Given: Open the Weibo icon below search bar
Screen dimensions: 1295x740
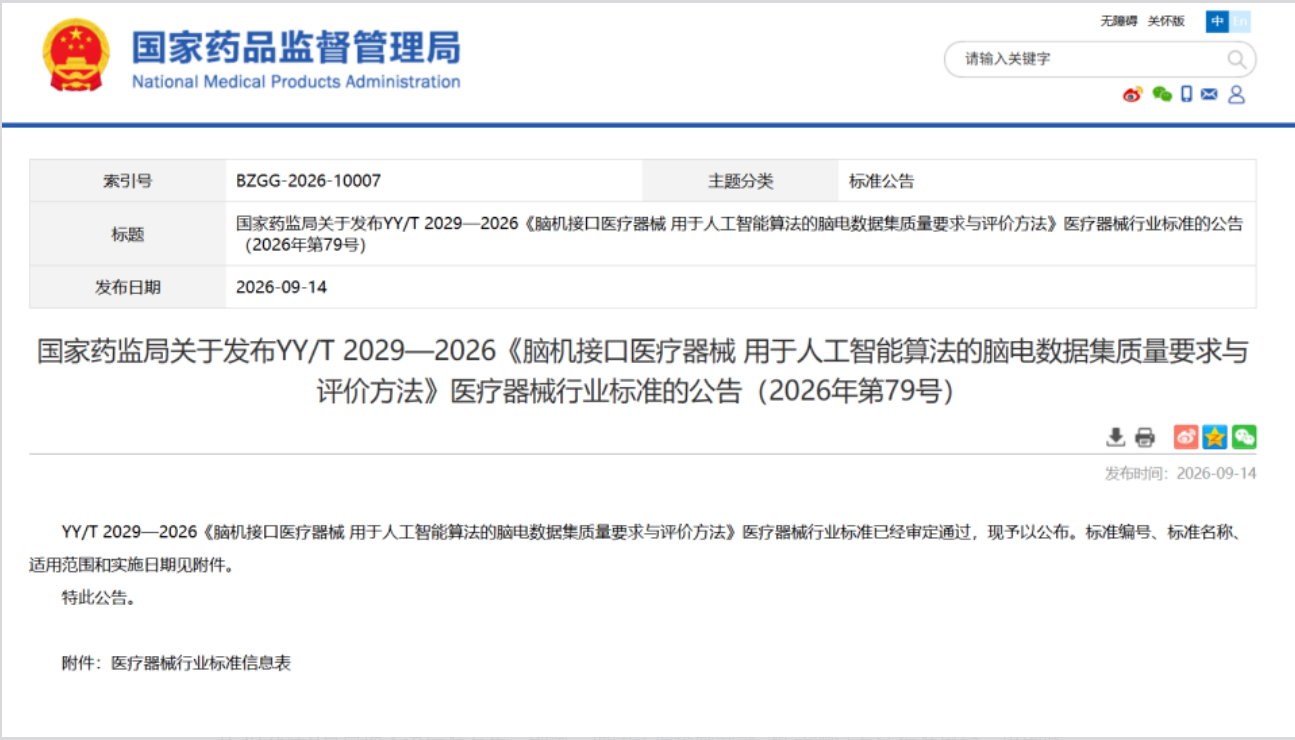Looking at the screenshot, I should click(x=1132, y=94).
